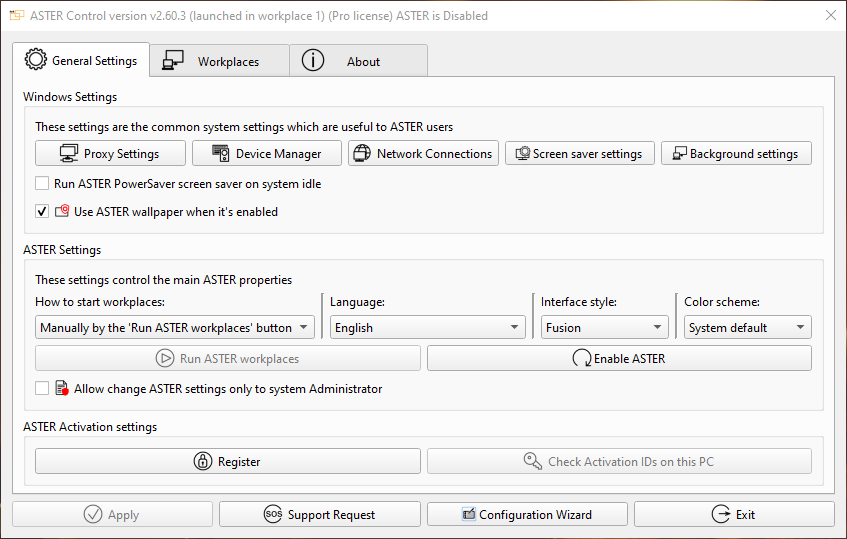Click the ASTER app icon in title bar
The height and width of the screenshot is (539, 847).
pyautogui.click(x=17, y=16)
